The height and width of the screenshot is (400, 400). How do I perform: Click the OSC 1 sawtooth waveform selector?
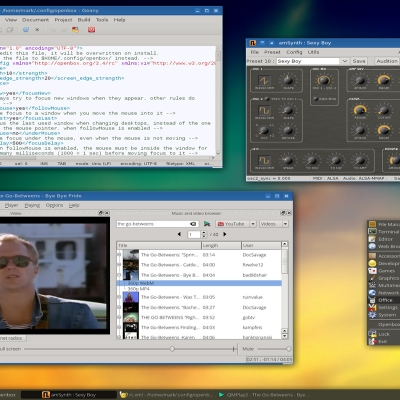coord(264,80)
